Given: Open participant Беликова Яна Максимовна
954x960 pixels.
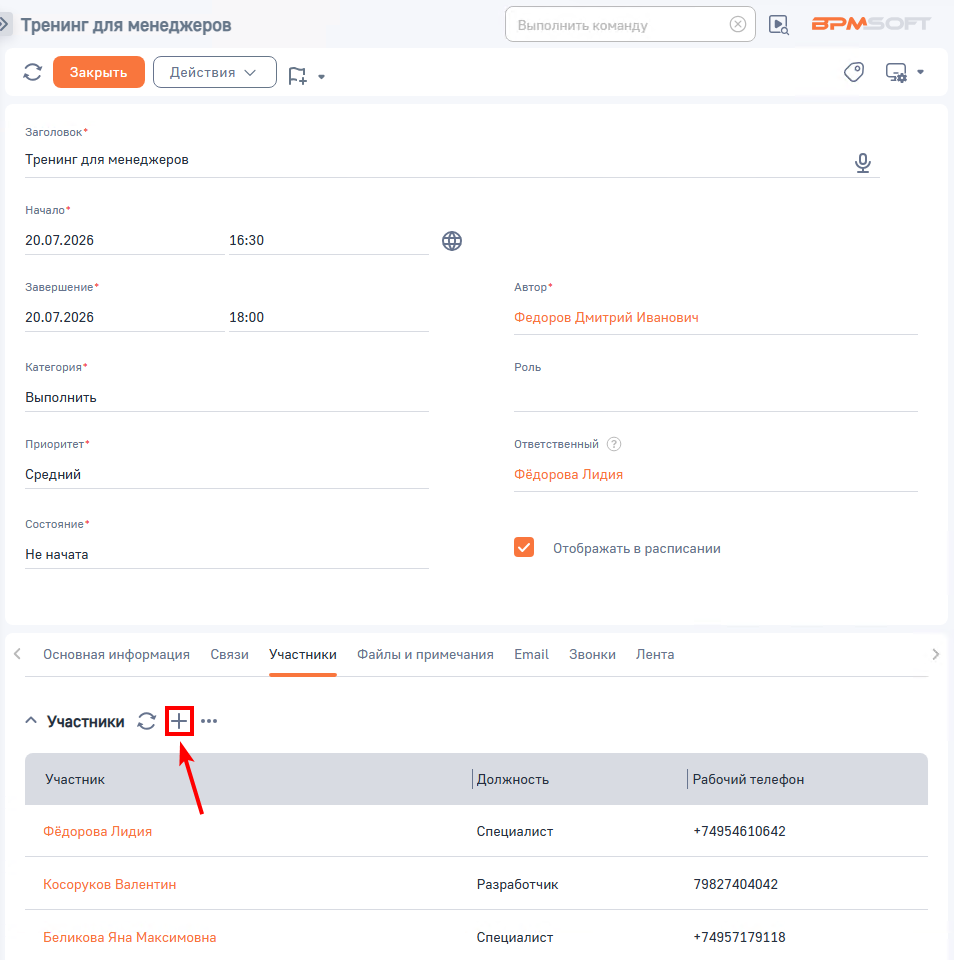Looking at the screenshot, I should (x=130, y=937).
